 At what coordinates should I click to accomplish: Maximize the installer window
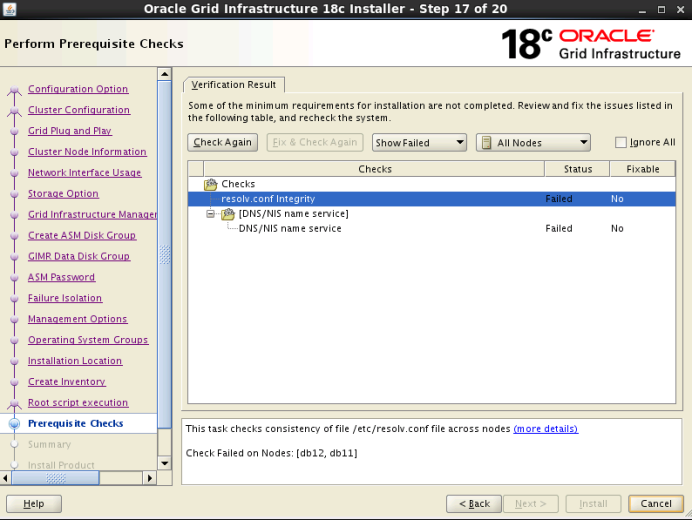click(661, 10)
